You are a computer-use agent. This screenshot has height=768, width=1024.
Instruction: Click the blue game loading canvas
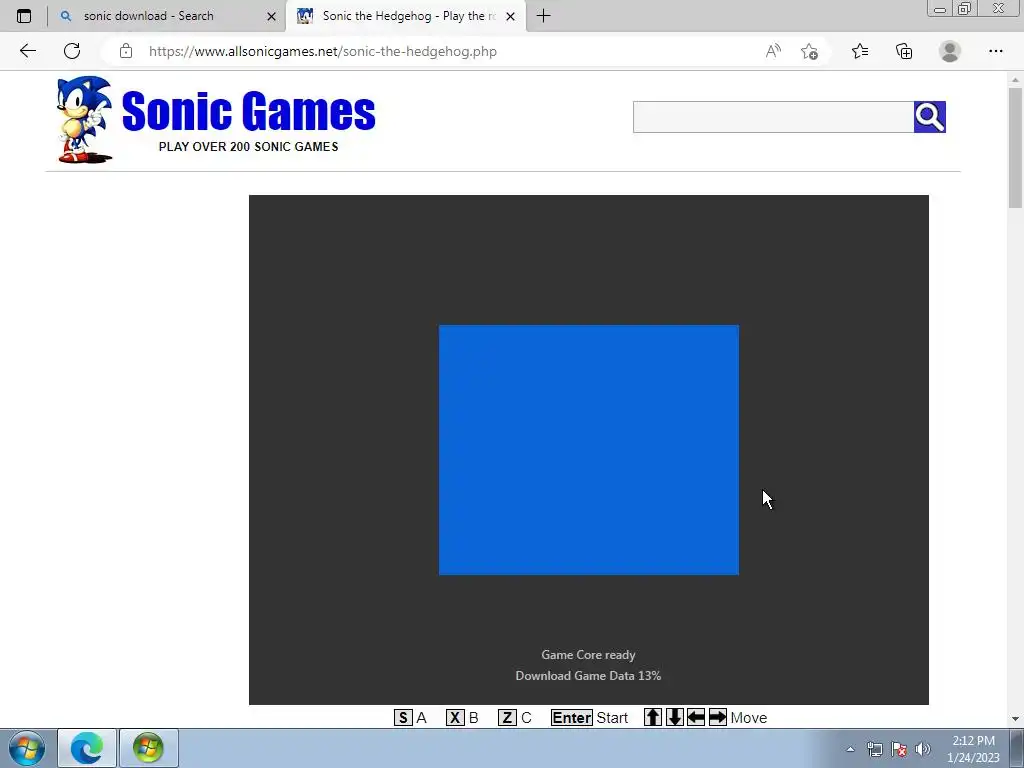click(x=588, y=450)
